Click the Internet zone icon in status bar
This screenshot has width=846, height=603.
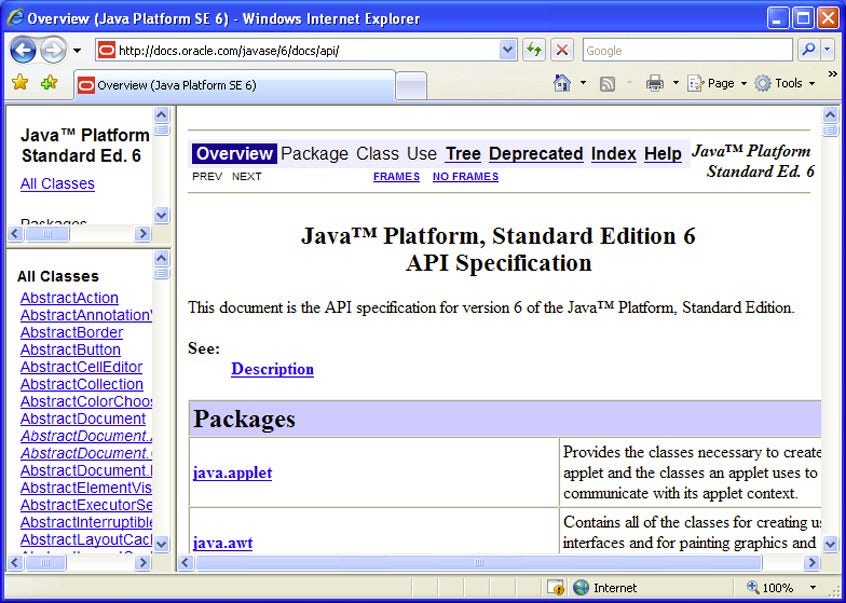point(580,588)
